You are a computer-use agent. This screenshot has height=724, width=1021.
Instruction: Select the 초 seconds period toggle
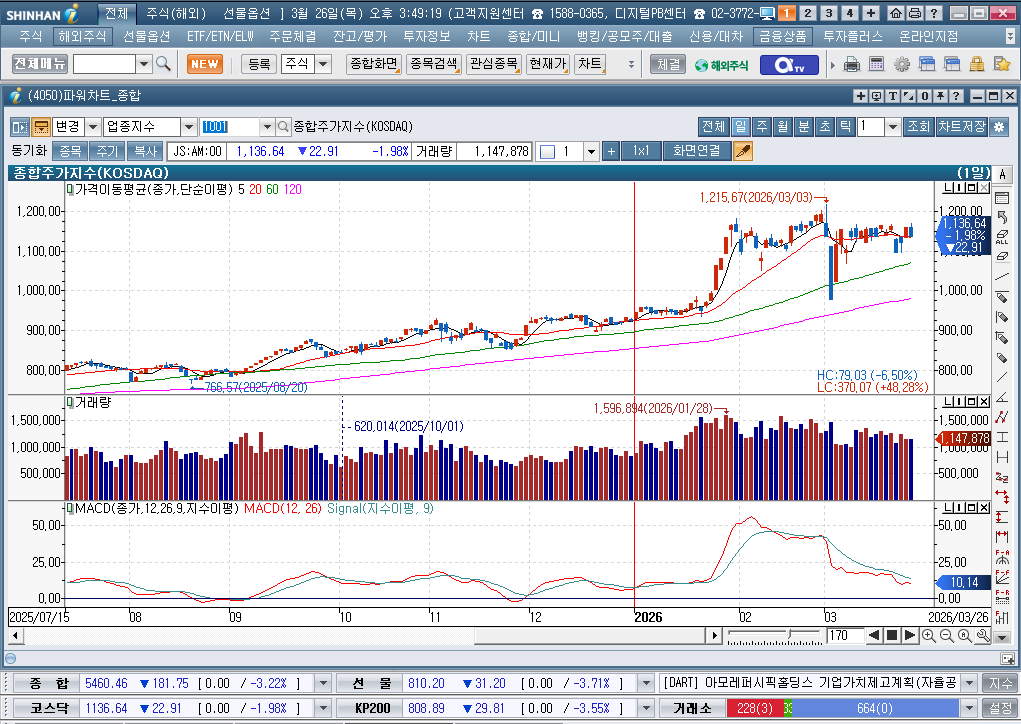(x=824, y=126)
